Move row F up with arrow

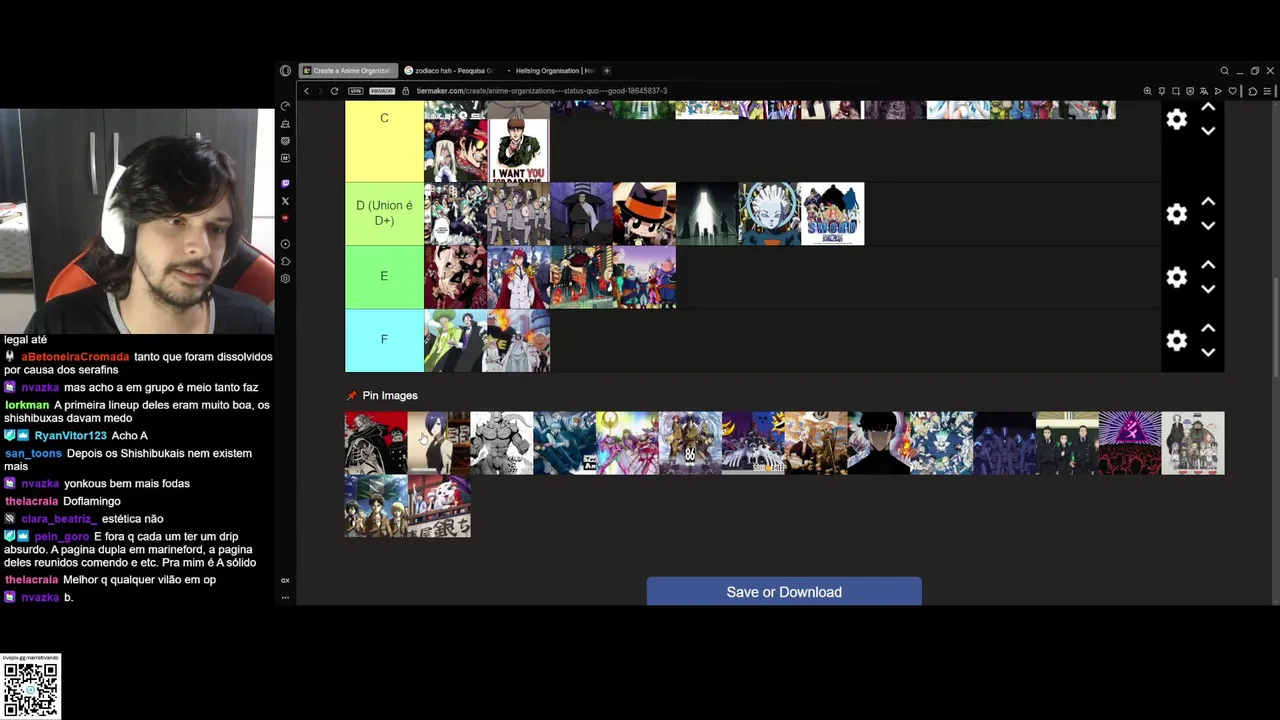point(1208,328)
